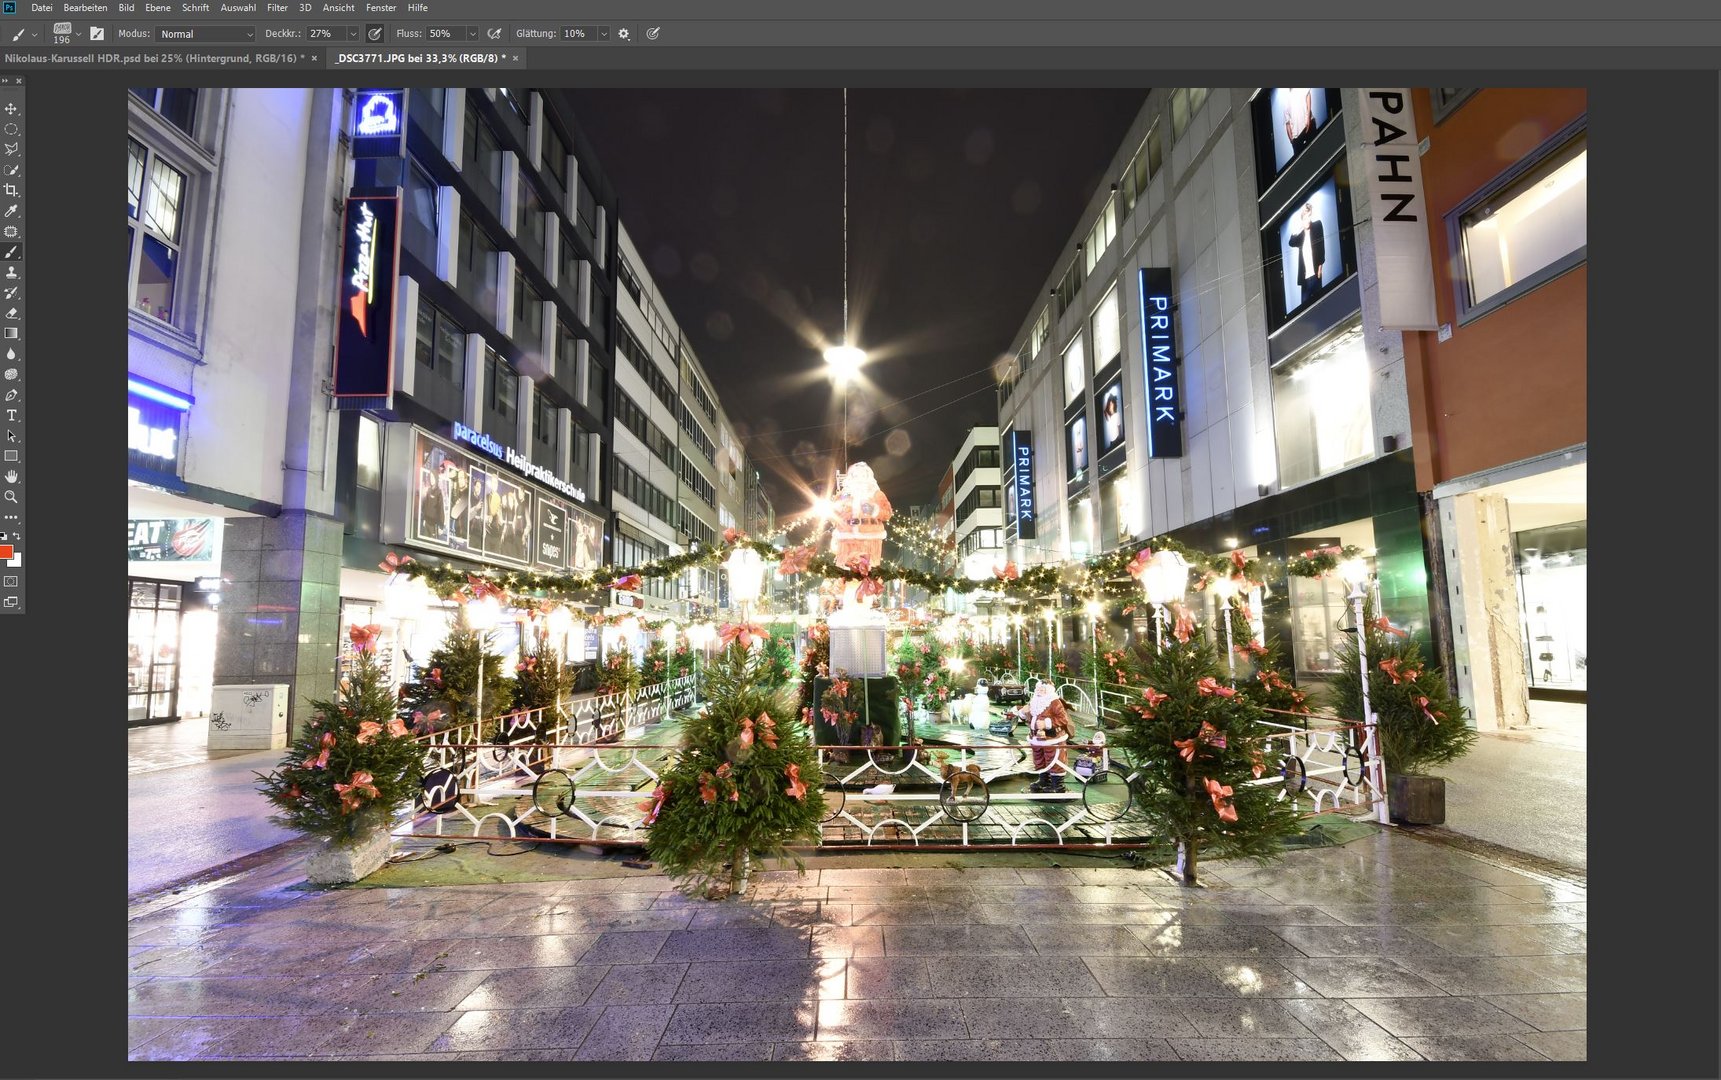The image size is (1721, 1080).
Task: Select the Hand tool
Action: tap(11, 477)
